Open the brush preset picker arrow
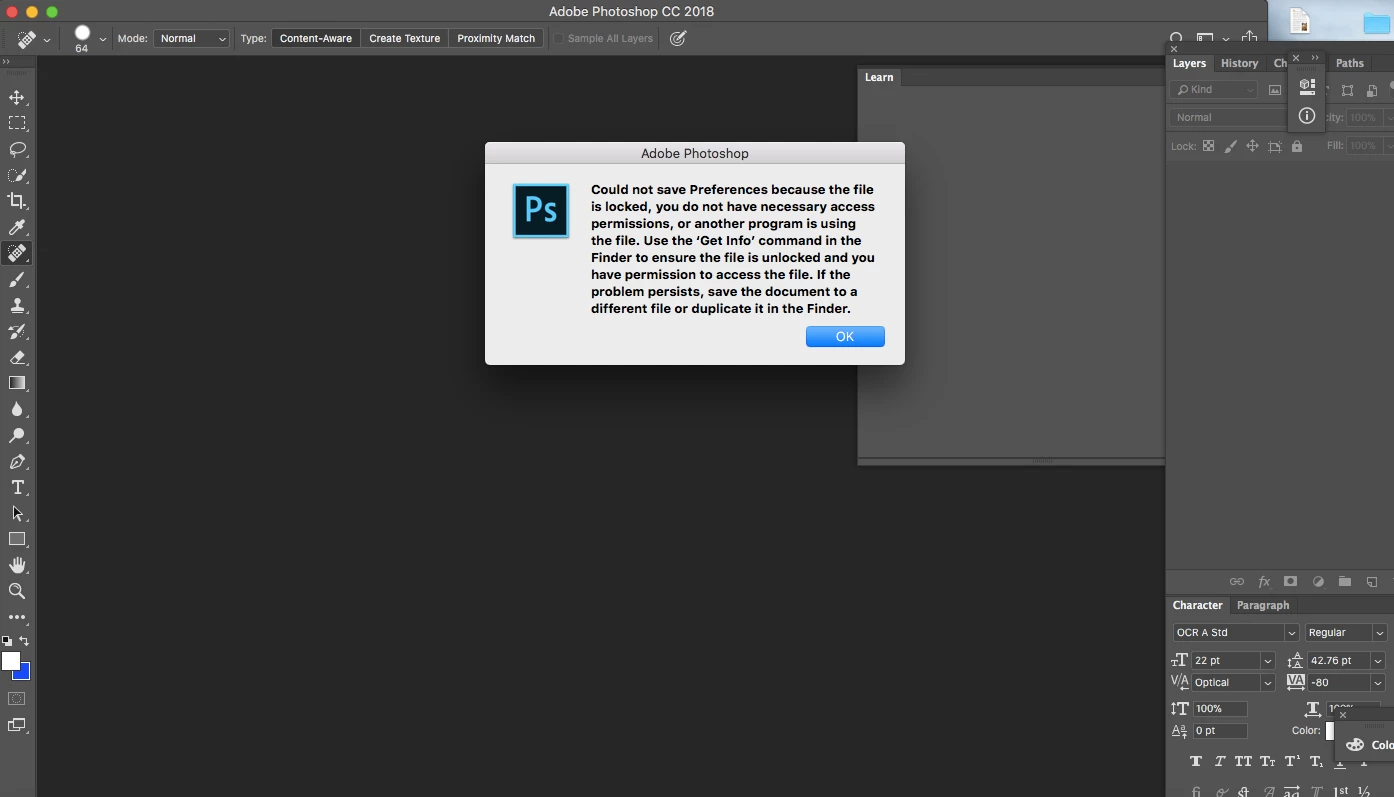Image resolution: width=1394 pixels, height=797 pixels. tap(103, 40)
